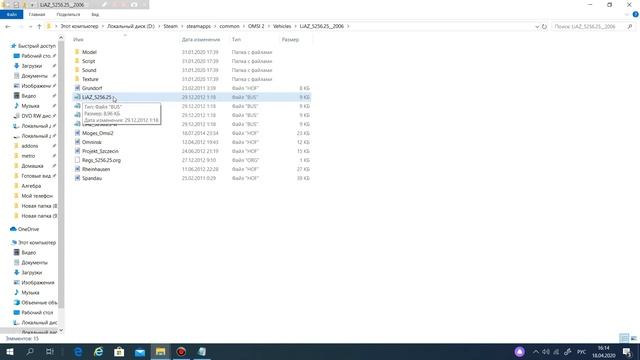Open taskbar search magnifier
The image size is (640, 360).
coord(30,352)
